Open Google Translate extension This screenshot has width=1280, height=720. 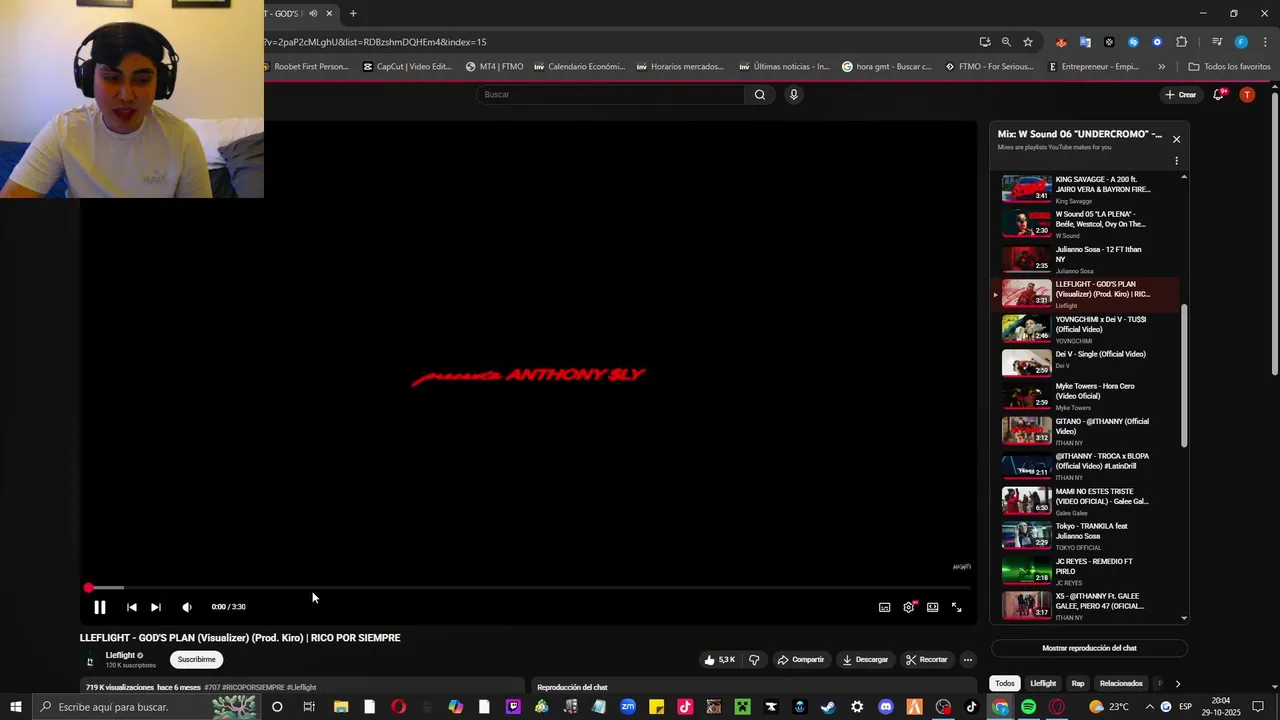click(1085, 42)
